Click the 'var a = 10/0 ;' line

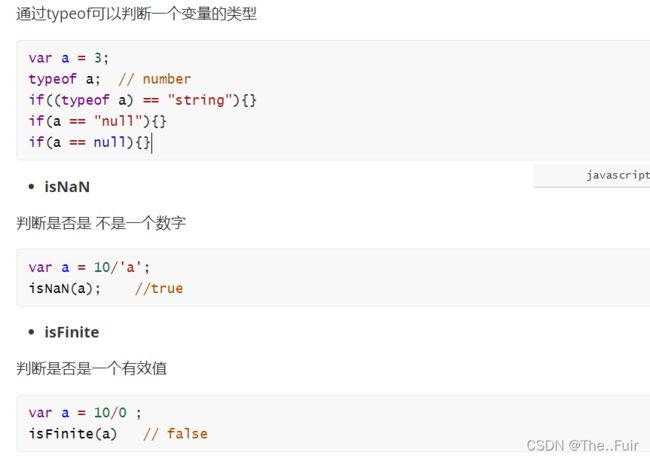[x=85, y=413]
